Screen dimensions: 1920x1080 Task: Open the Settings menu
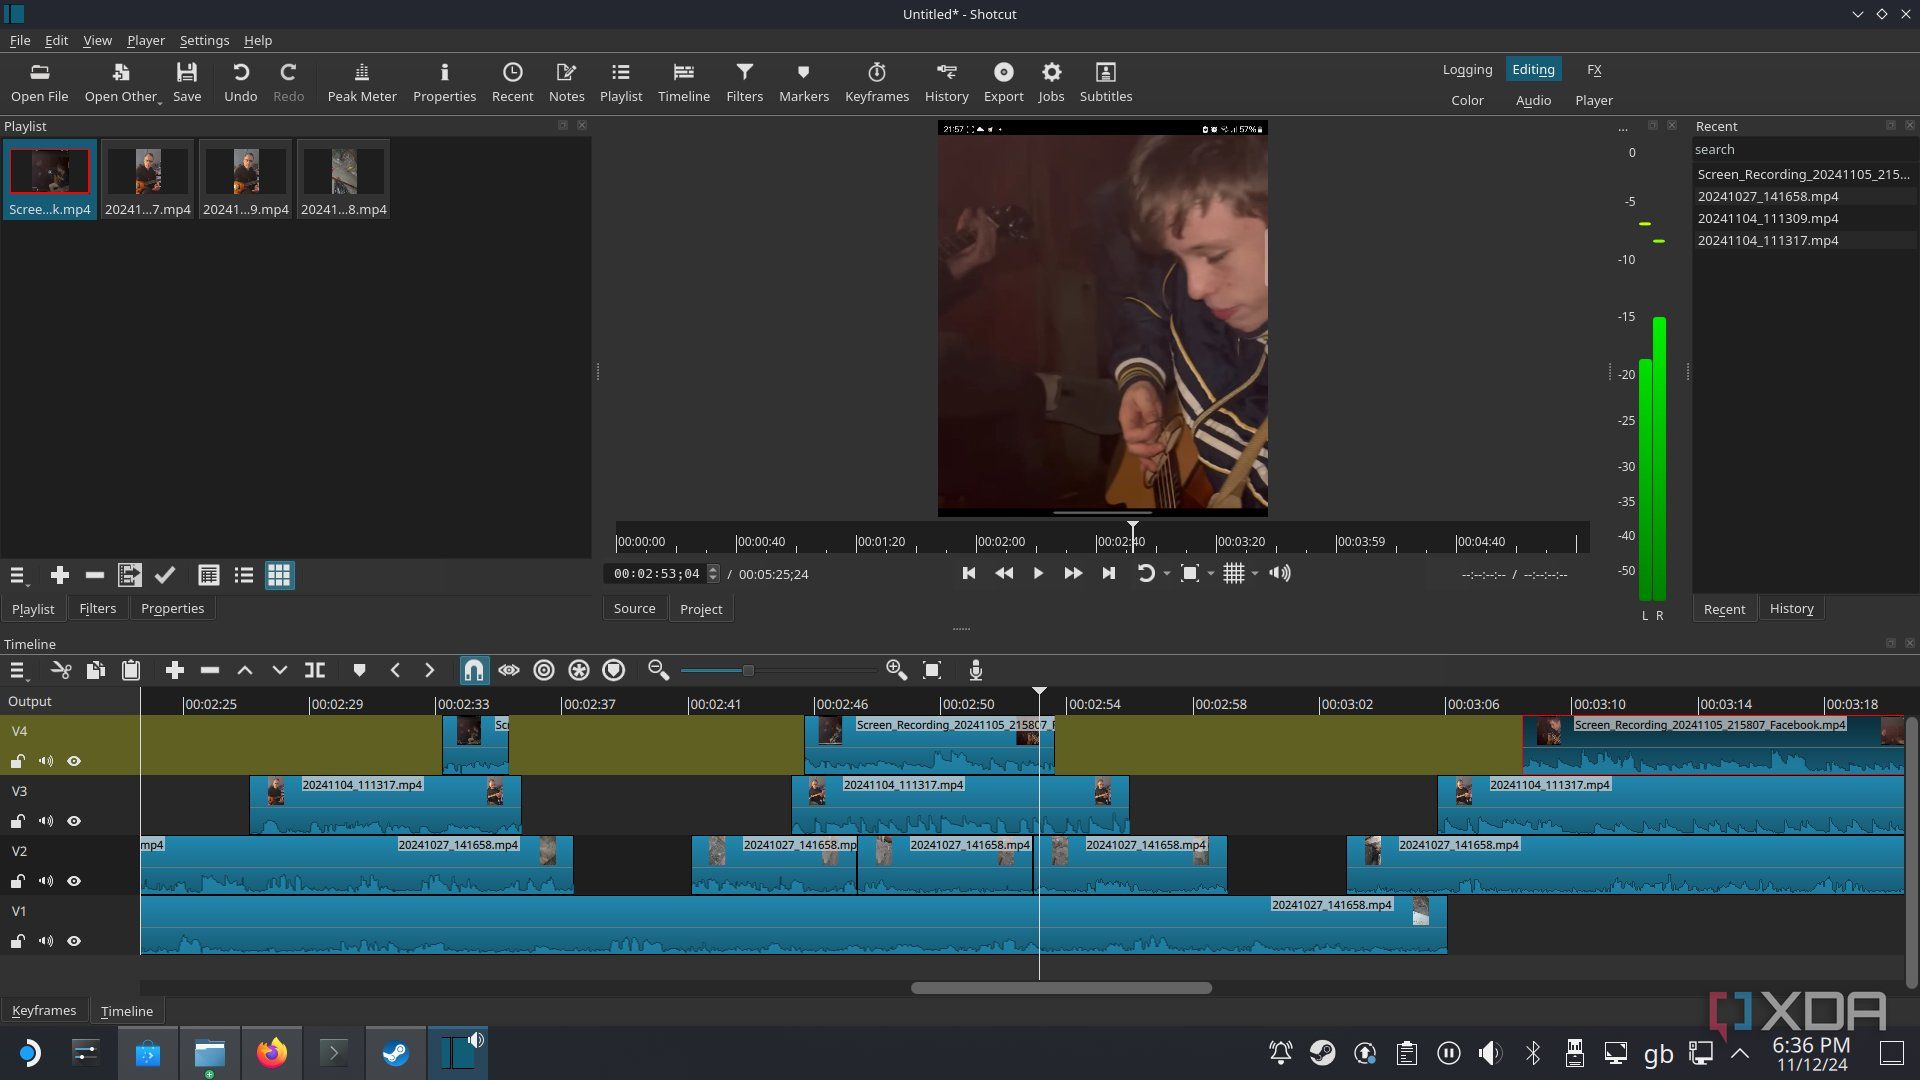coord(204,41)
